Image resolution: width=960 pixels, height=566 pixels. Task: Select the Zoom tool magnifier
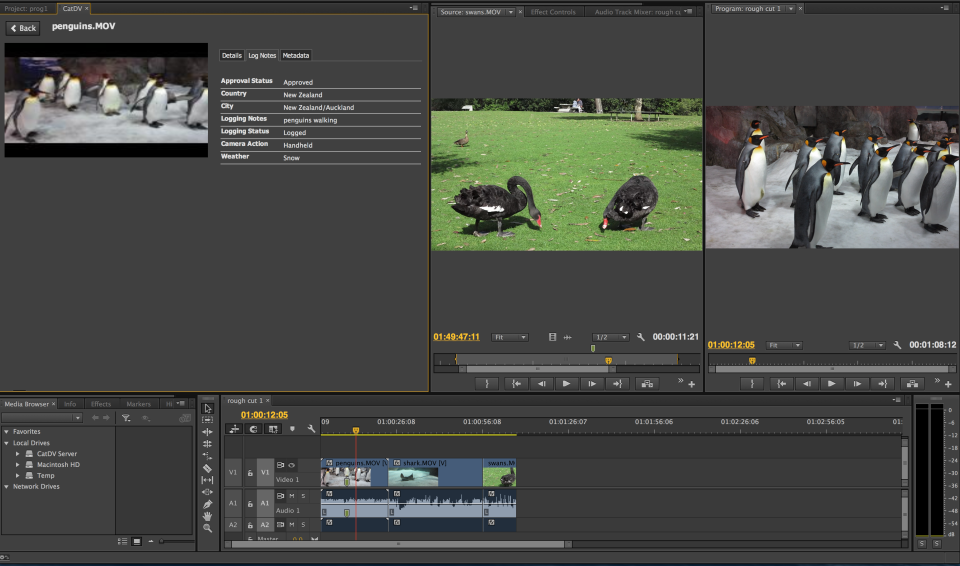click(207, 528)
